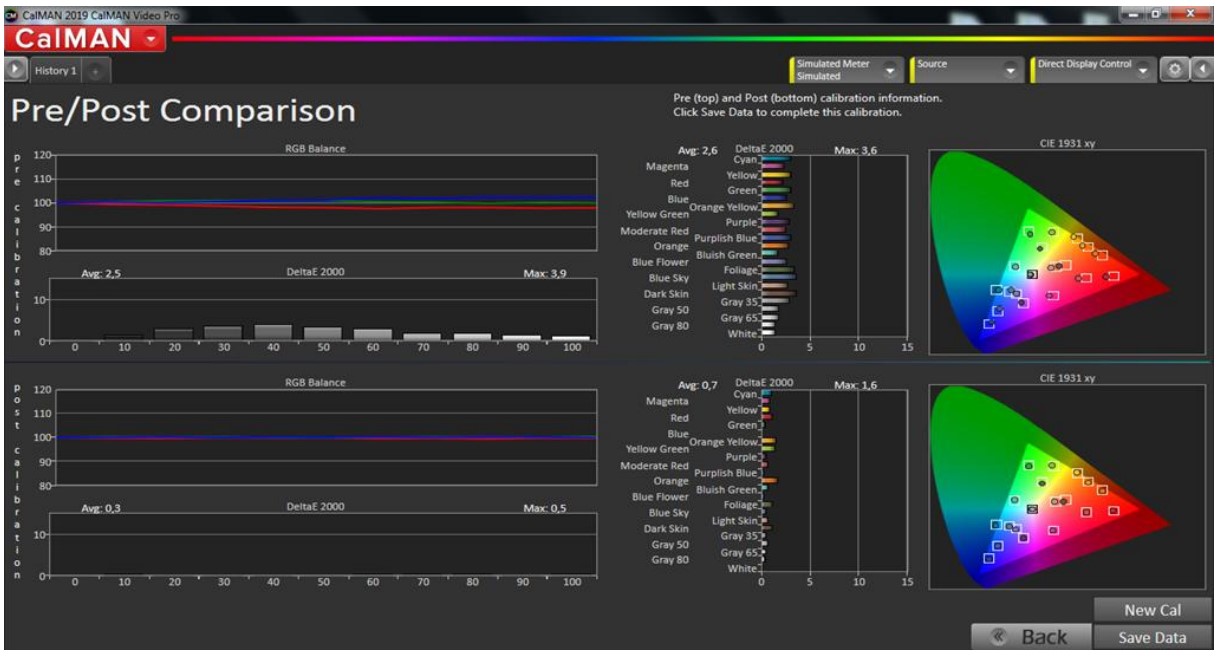Select the History 1 tab
1219x656 pixels.
[57, 71]
